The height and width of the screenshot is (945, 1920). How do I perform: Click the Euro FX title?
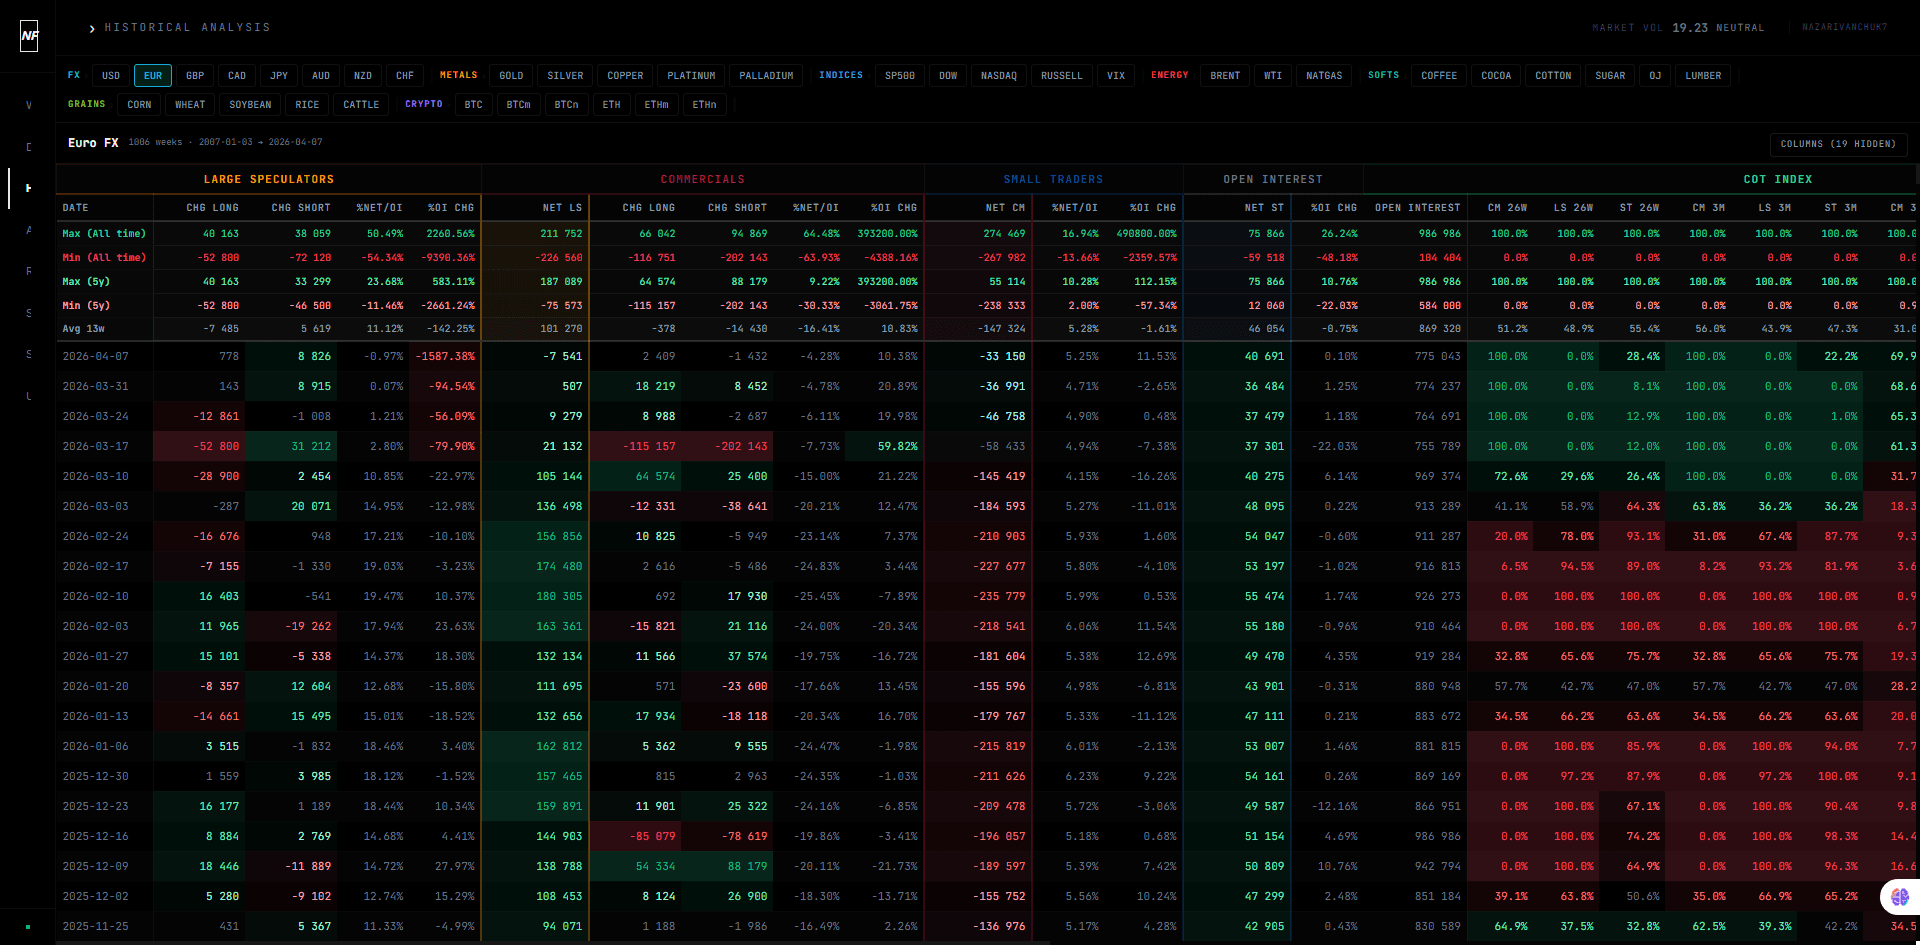click(x=93, y=143)
